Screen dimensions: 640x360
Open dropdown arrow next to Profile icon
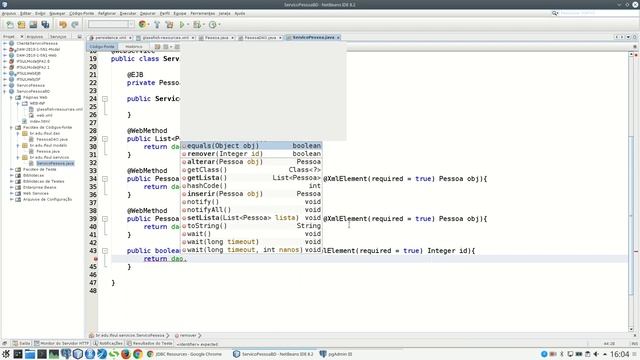pos(219,25)
